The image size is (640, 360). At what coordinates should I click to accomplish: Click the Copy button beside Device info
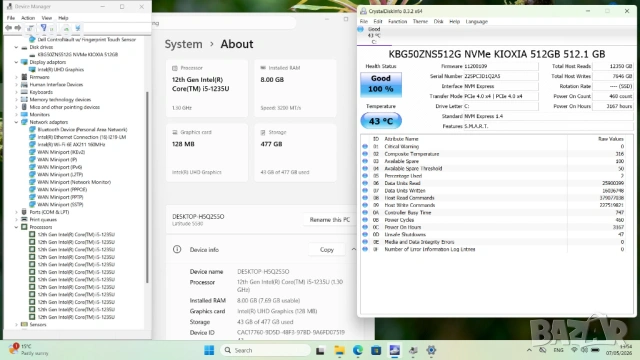click(327, 249)
